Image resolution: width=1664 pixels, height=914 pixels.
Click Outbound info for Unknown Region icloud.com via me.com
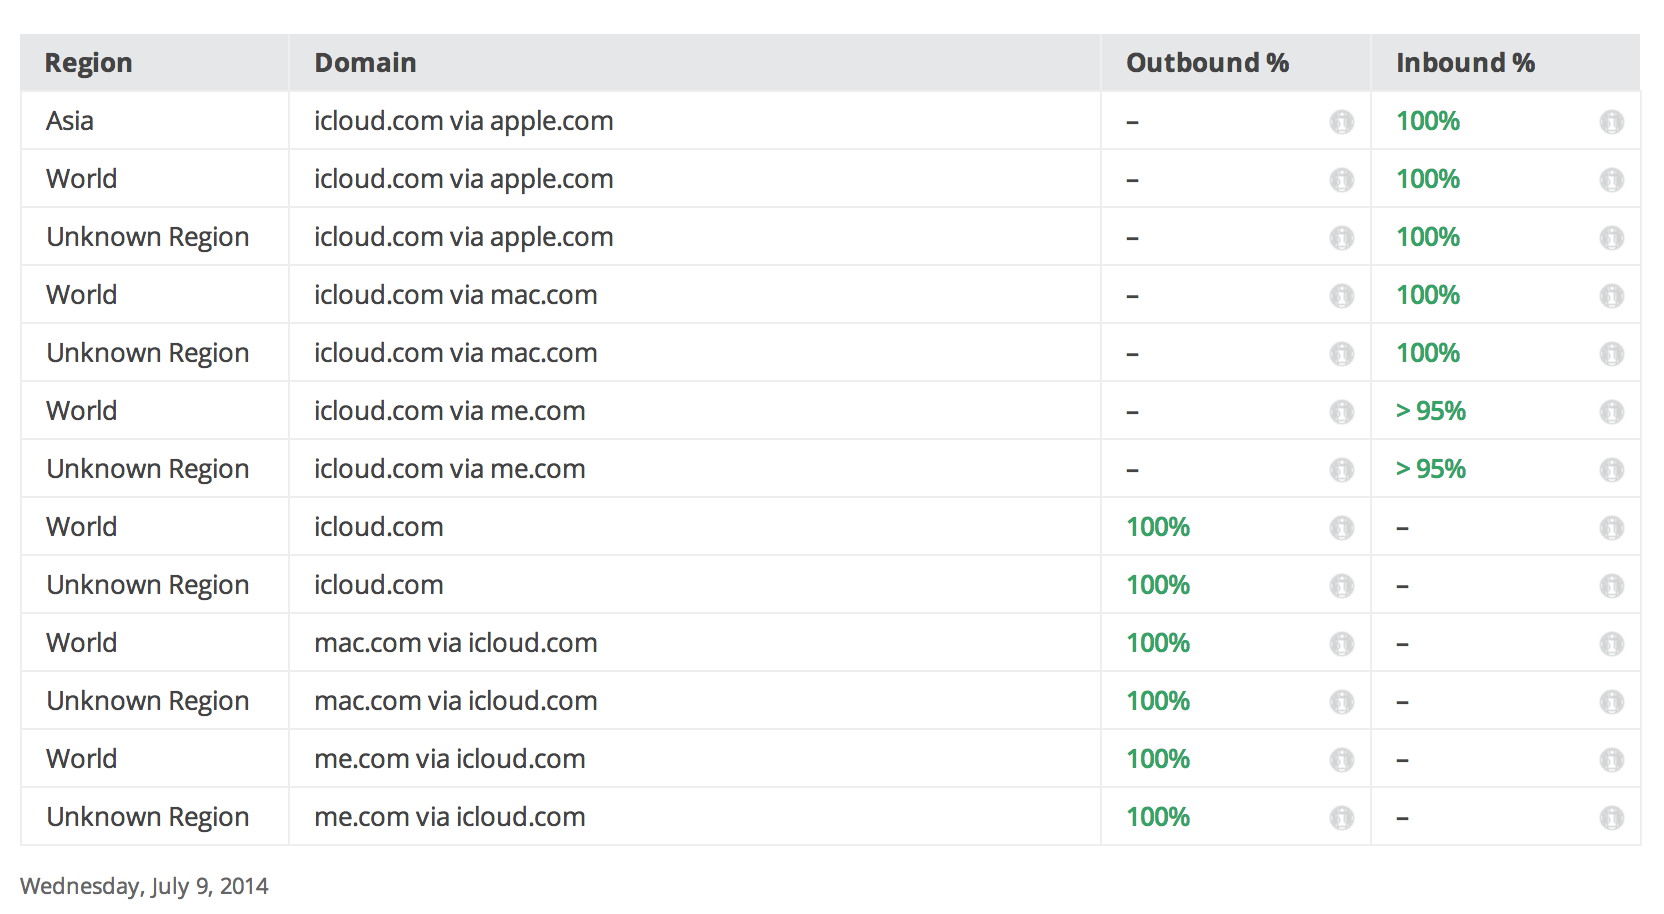(x=1341, y=470)
